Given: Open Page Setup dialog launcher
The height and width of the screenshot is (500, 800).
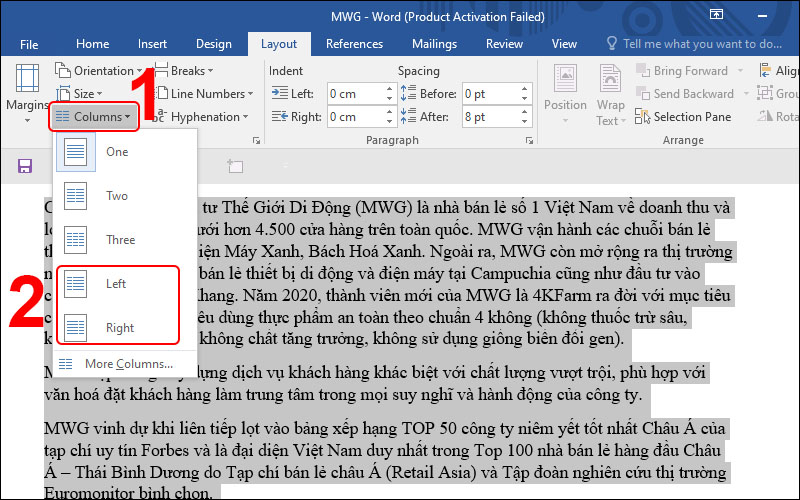Looking at the screenshot, I should tap(256, 140).
